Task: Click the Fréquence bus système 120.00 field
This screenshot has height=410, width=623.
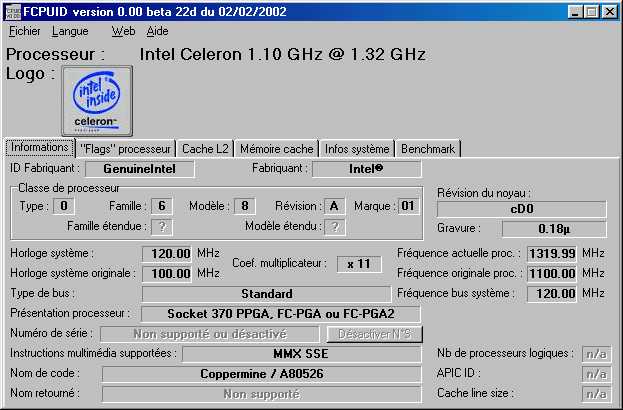Action: click(x=552, y=294)
